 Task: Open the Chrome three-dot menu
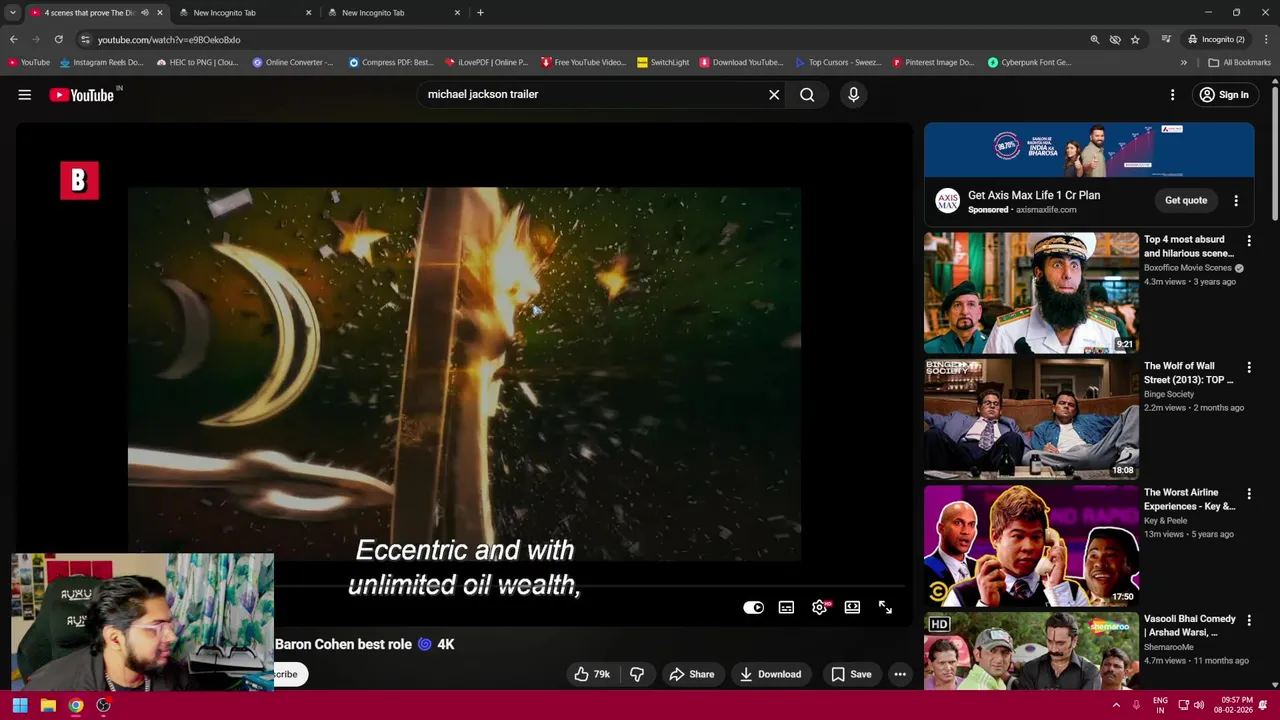click(x=1266, y=40)
